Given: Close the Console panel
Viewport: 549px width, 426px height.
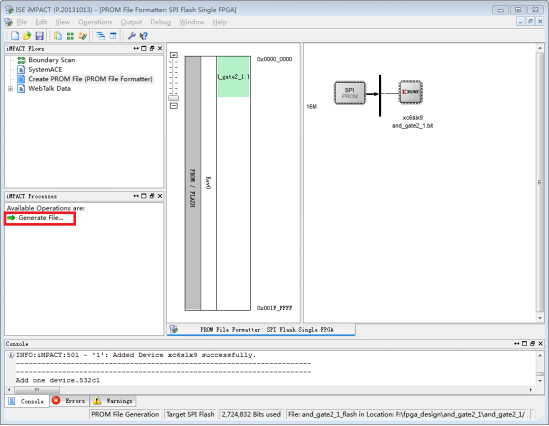Looking at the screenshot, I should pyautogui.click(x=541, y=343).
